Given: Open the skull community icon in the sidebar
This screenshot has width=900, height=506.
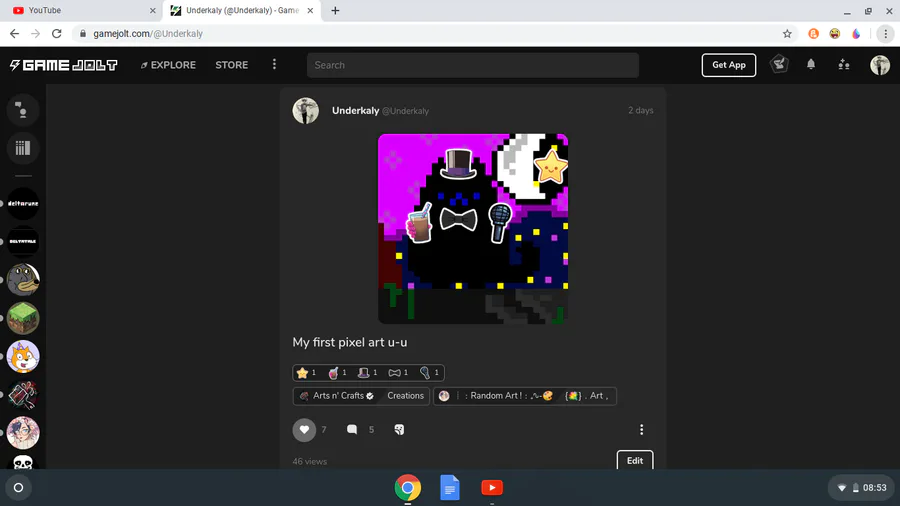Looking at the screenshot, I should 23,462.
